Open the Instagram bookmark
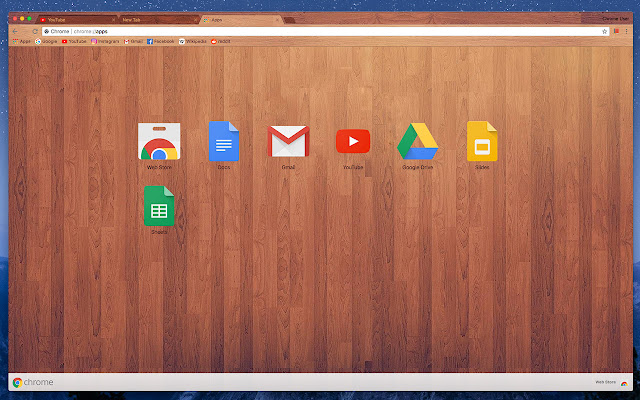Image resolution: width=640 pixels, height=400 pixels. (x=105, y=41)
